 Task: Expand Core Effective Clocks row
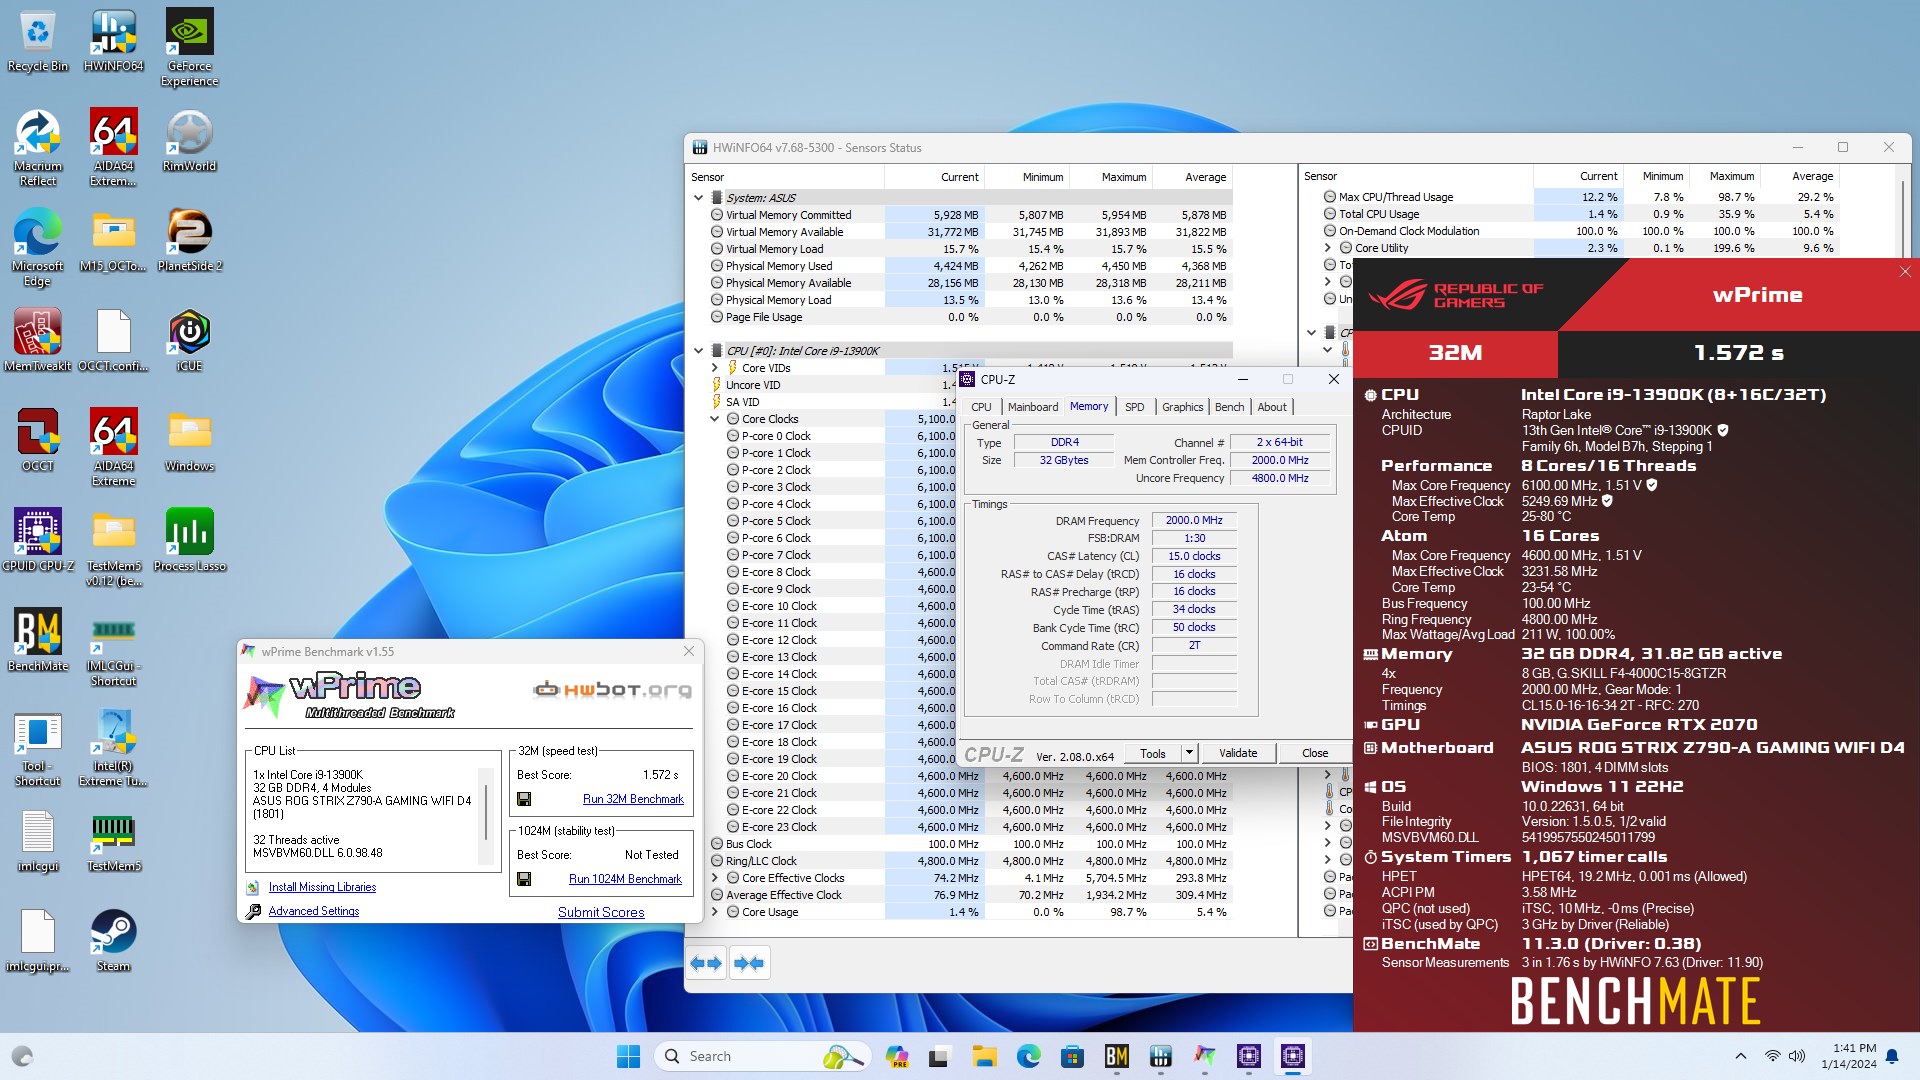tap(715, 878)
